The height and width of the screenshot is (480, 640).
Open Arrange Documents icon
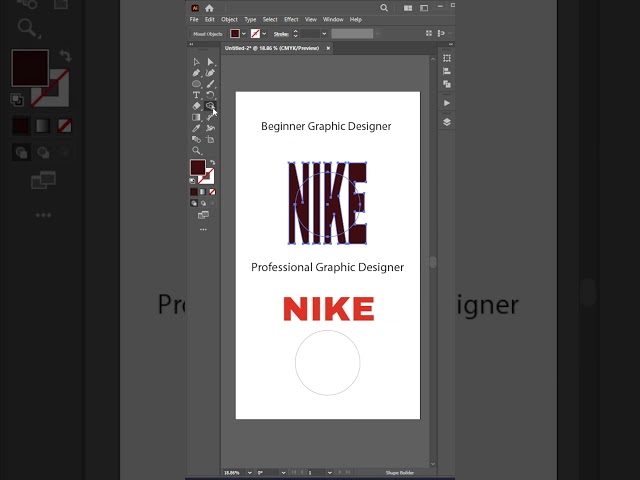408,8
